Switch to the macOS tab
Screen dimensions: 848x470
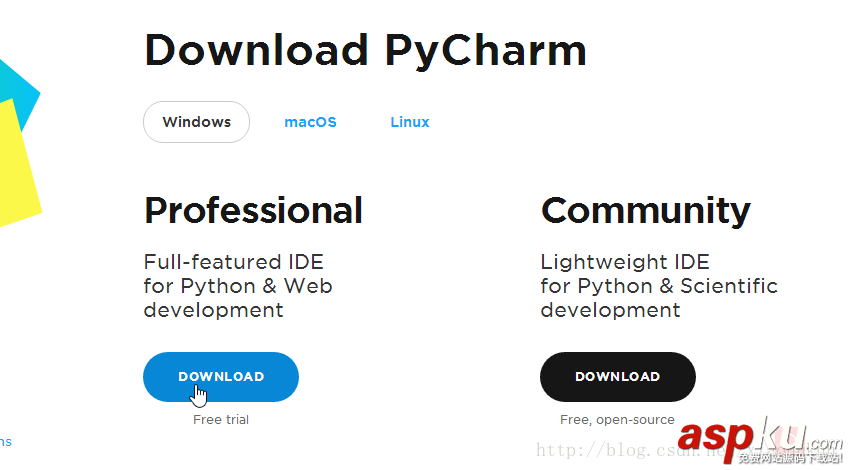point(310,122)
